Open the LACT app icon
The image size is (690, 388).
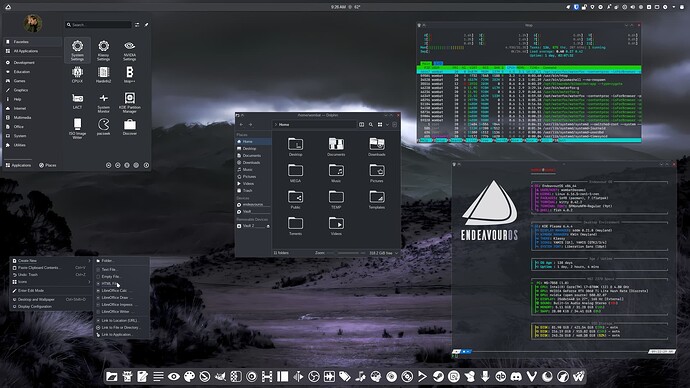point(77,101)
